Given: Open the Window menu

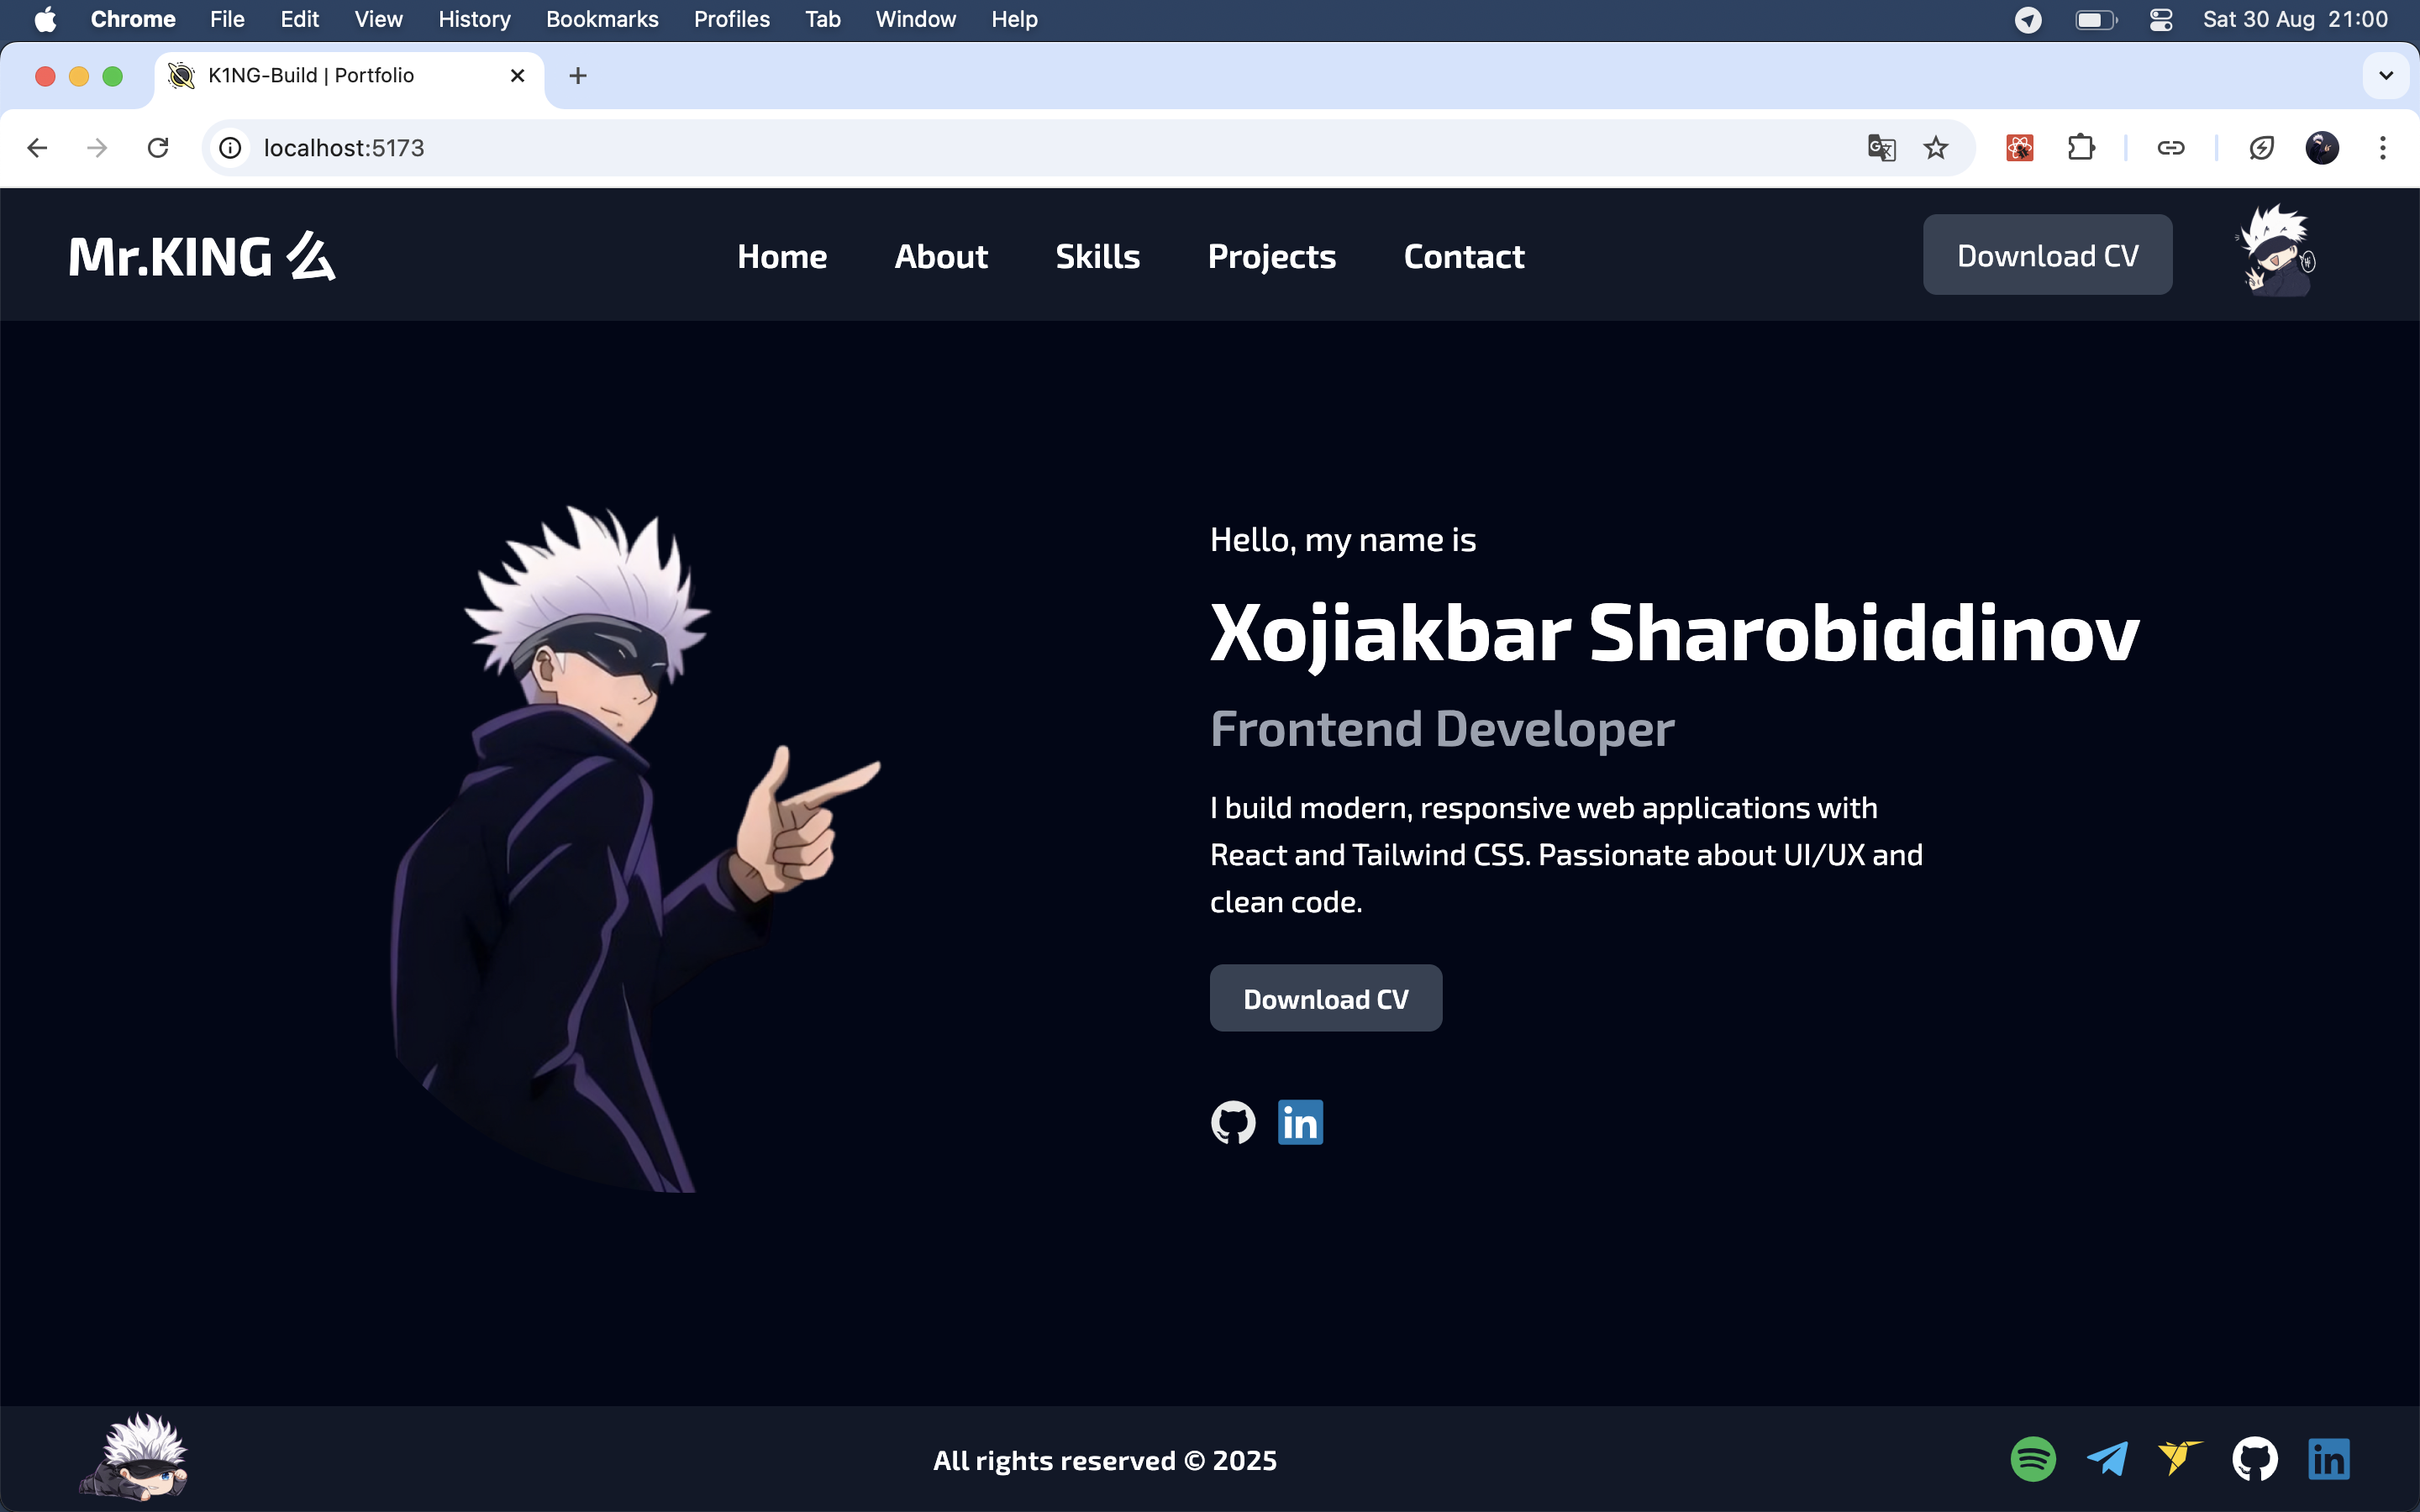Looking at the screenshot, I should coord(915,20).
